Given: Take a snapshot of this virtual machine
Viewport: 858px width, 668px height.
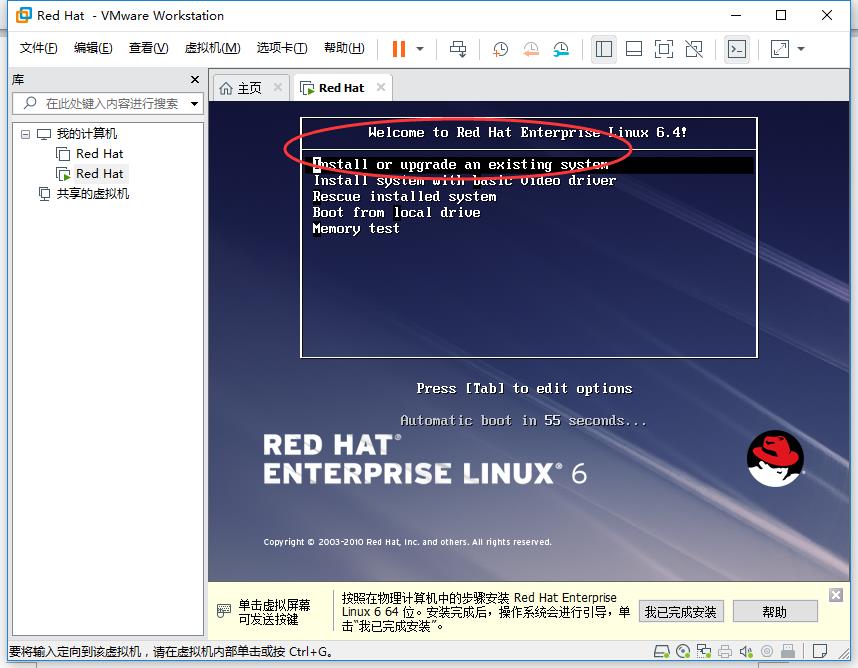Looking at the screenshot, I should [500, 49].
